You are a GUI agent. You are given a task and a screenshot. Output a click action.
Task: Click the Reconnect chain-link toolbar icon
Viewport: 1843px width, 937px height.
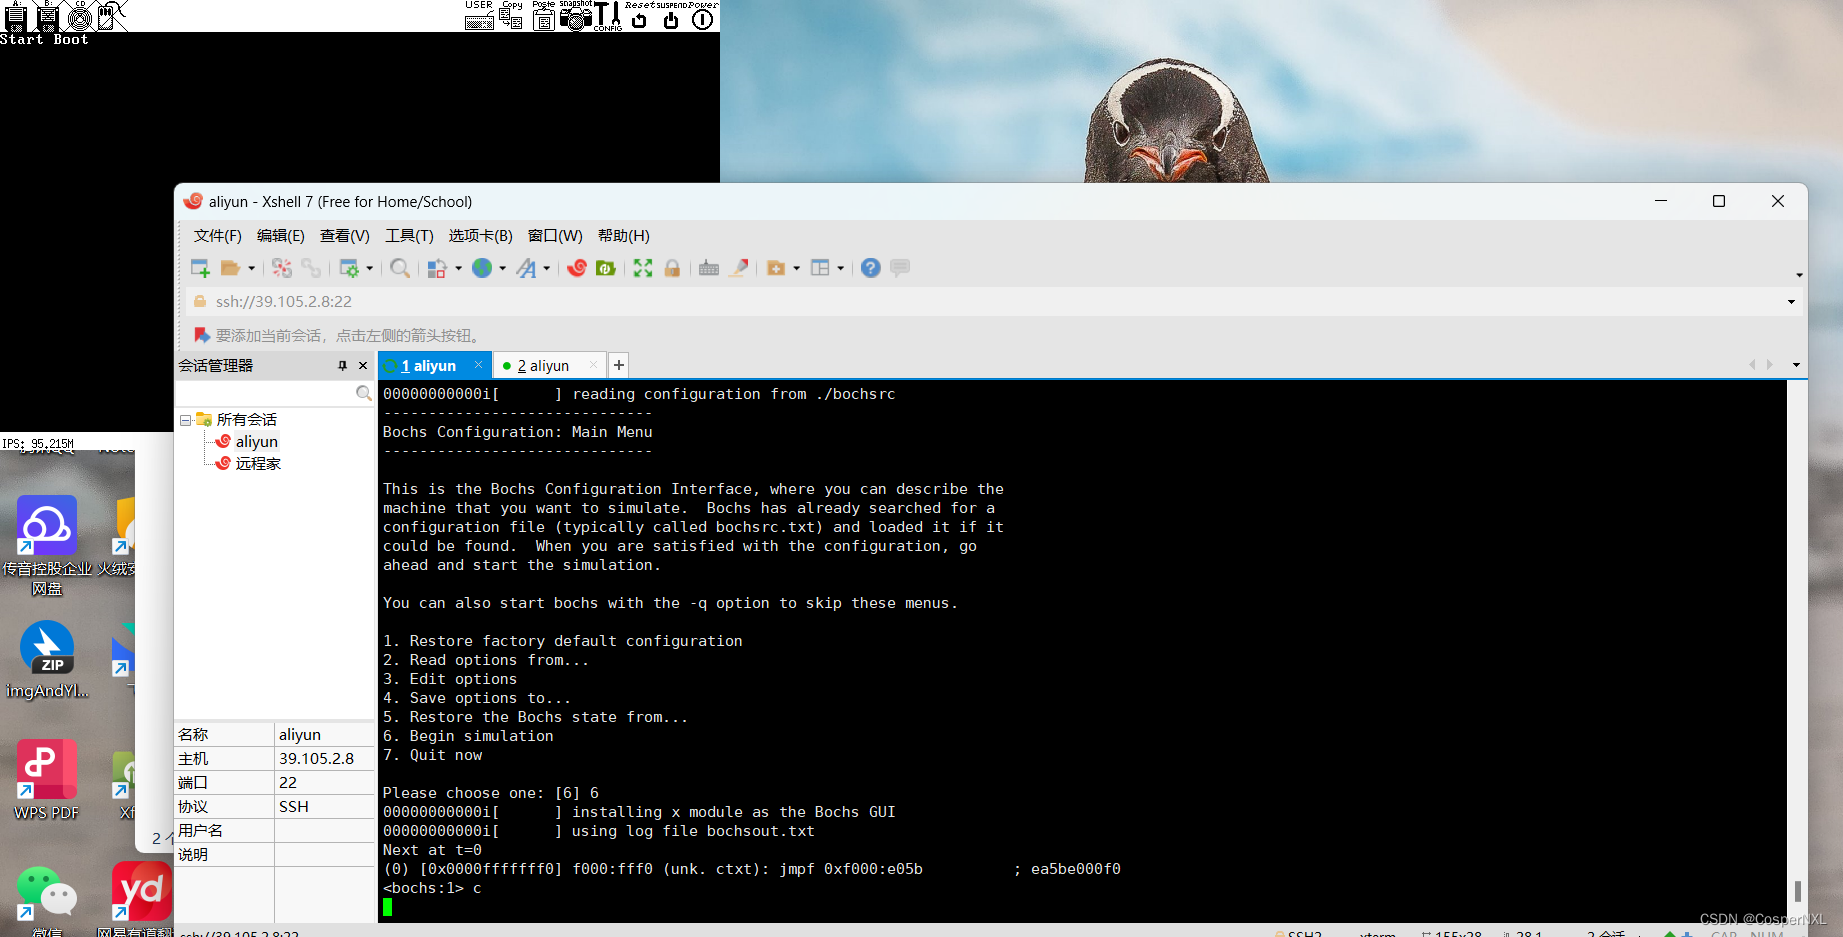coord(312,268)
